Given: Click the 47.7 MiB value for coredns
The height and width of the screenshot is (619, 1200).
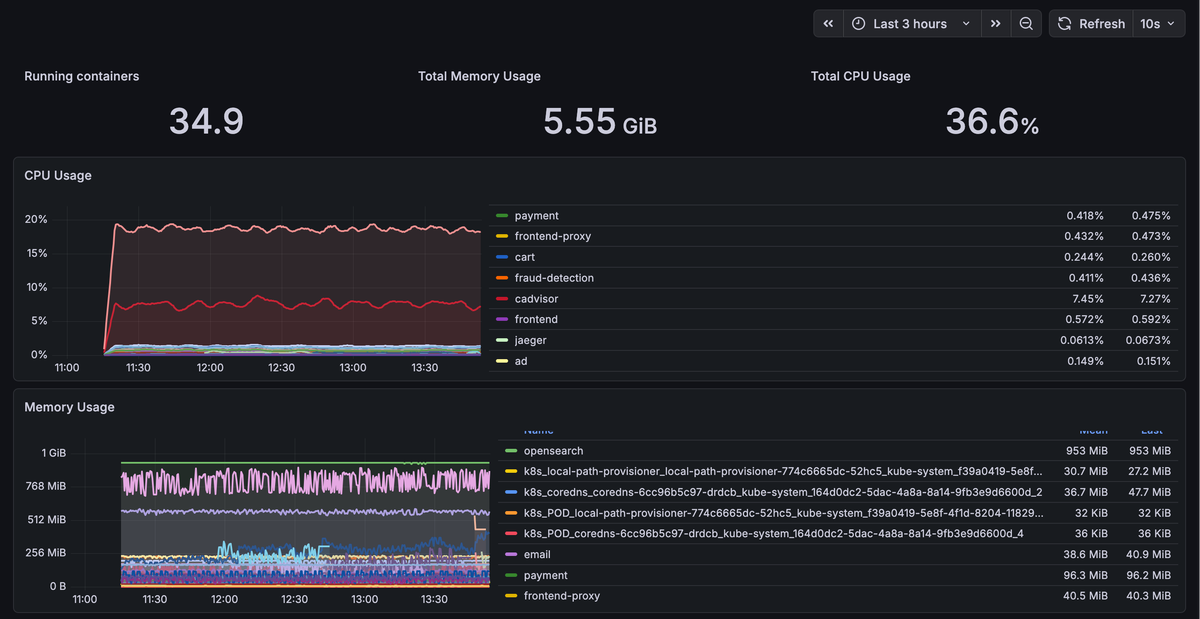Looking at the screenshot, I should click(x=1150, y=492).
